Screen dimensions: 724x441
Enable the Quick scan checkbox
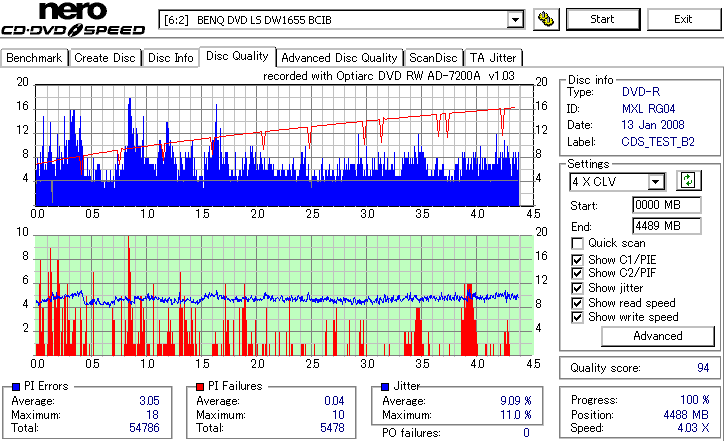(577, 243)
